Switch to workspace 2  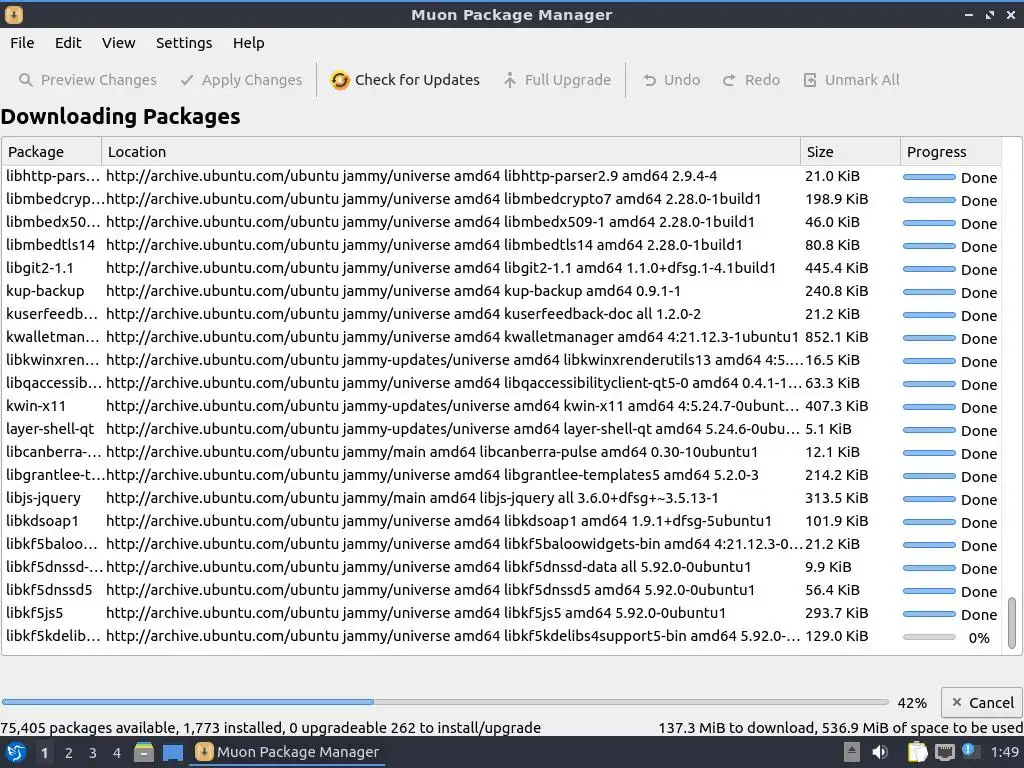(69, 753)
